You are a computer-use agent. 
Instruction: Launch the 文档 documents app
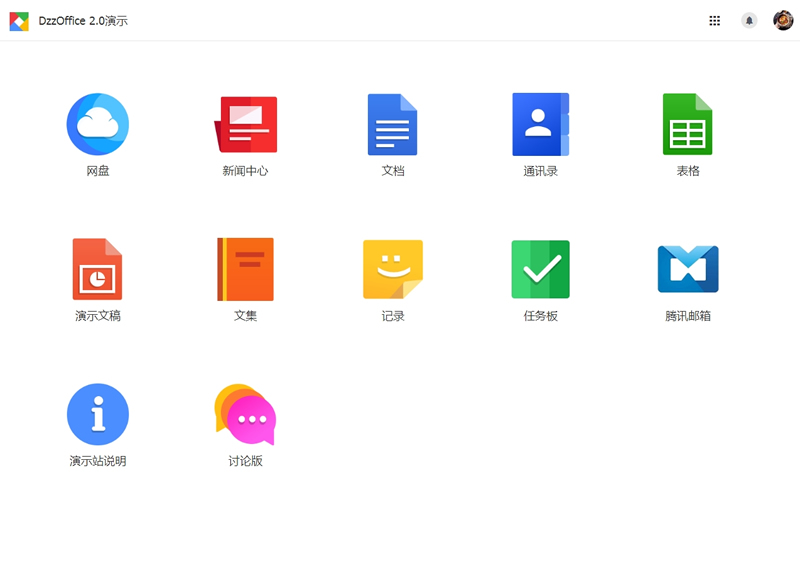tap(392, 124)
